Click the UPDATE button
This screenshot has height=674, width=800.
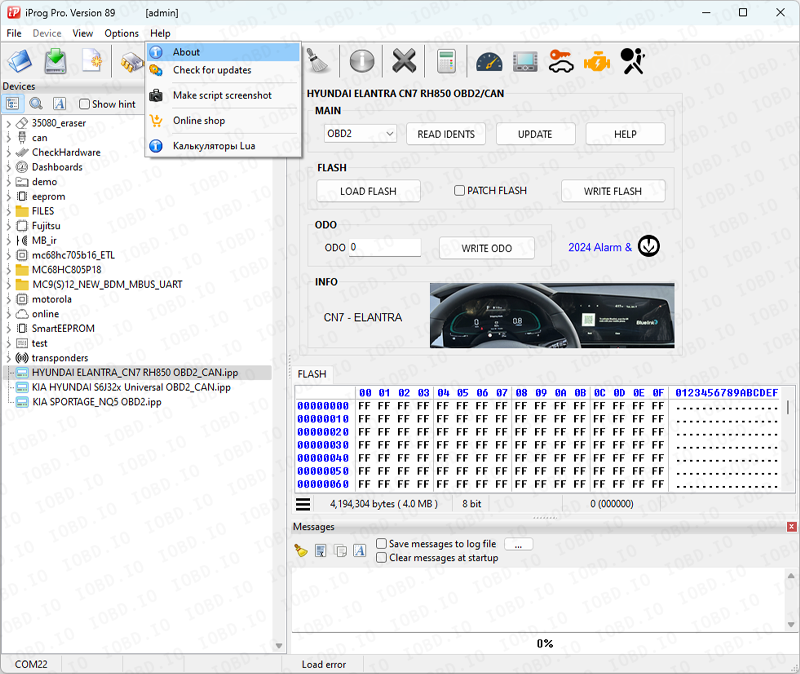(535, 134)
